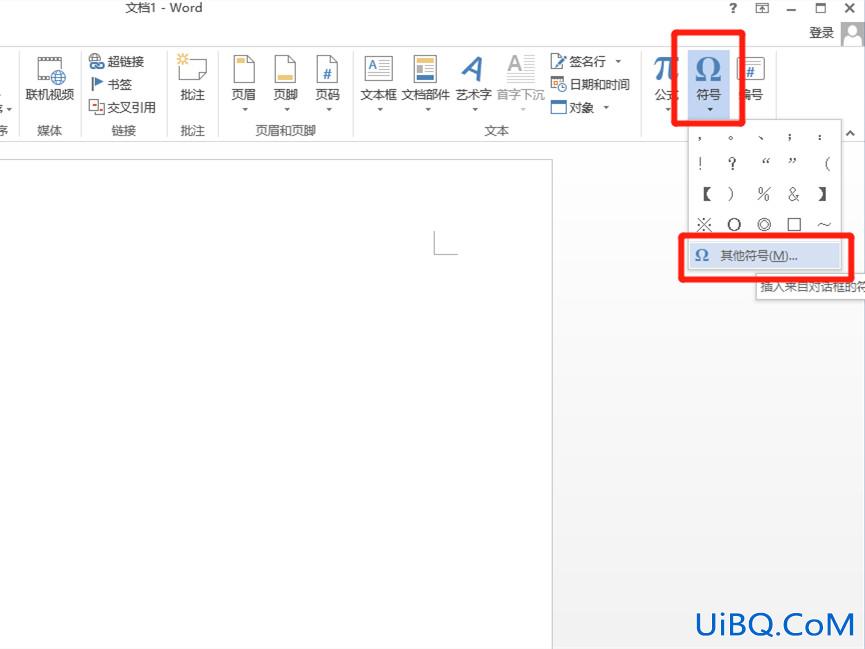Insert the percent sign symbol

click(x=763, y=194)
